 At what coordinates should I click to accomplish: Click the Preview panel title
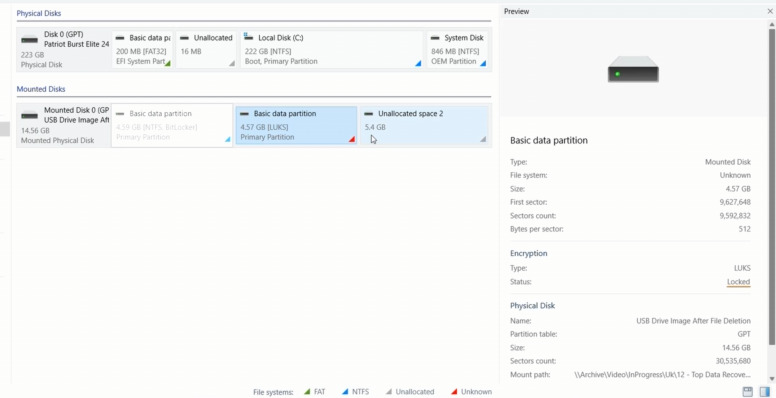tap(516, 11)
